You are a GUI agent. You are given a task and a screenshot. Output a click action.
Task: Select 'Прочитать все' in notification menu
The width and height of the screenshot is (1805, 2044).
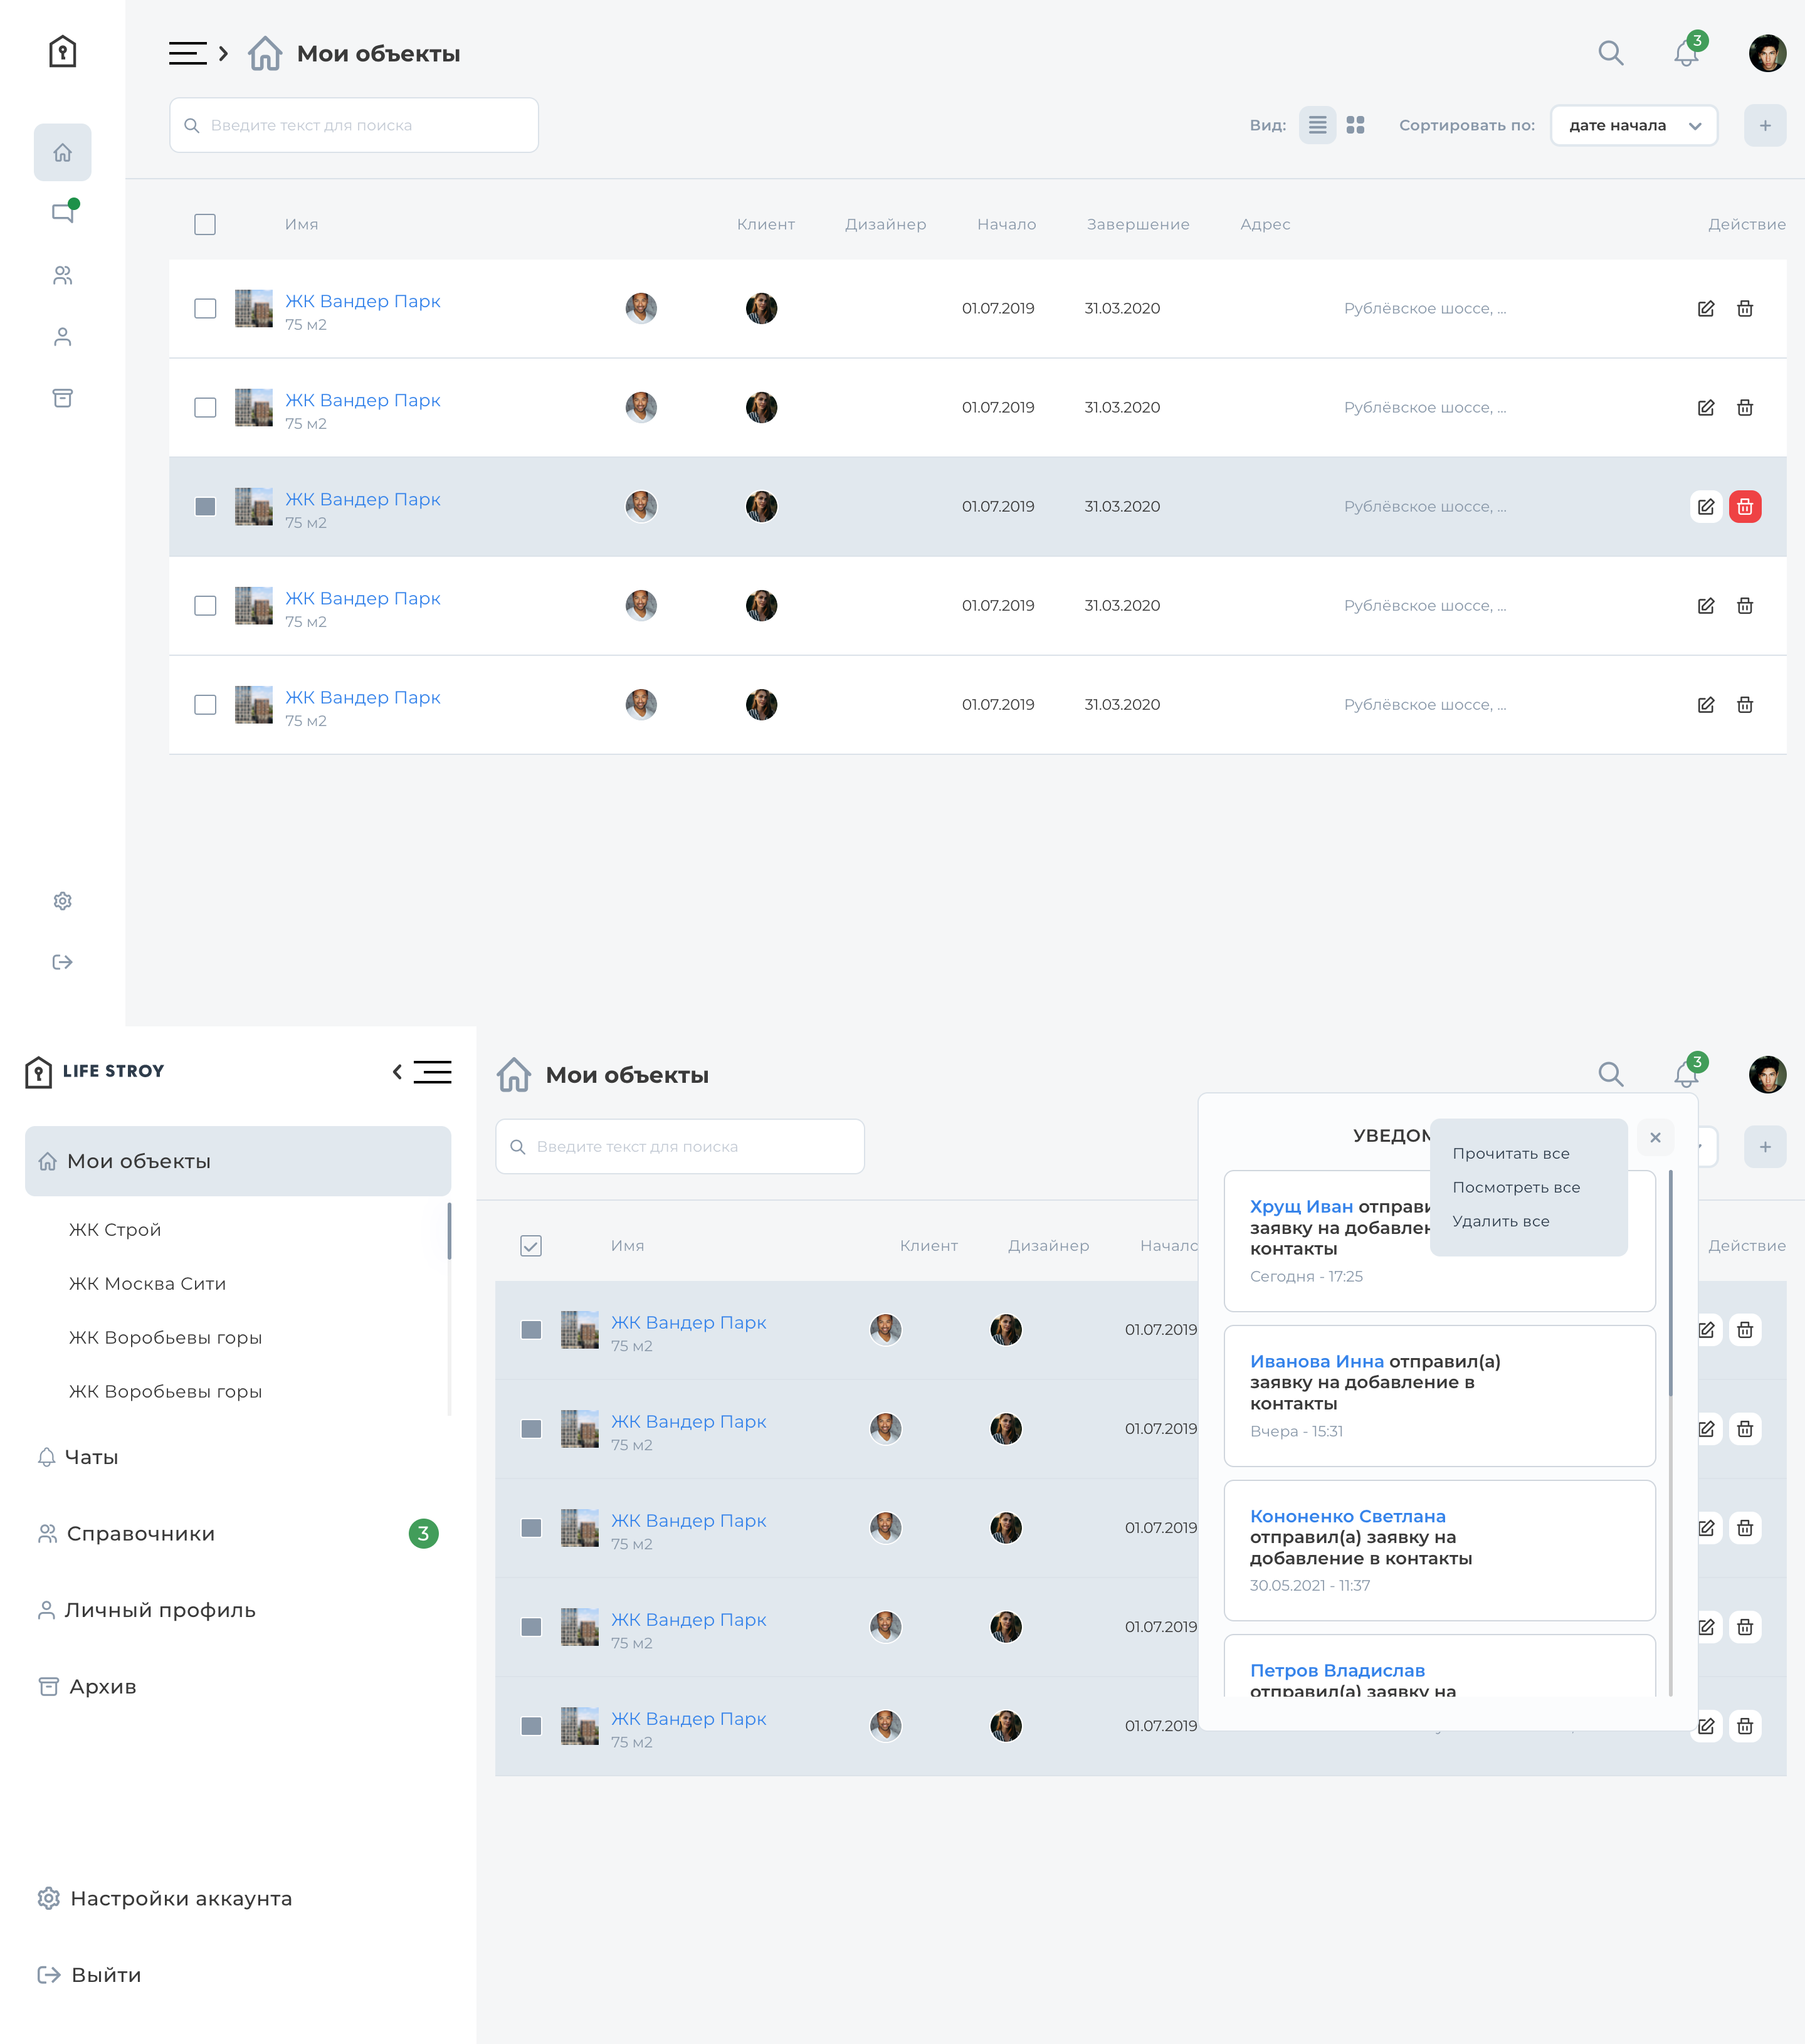coord(1511,1154)
